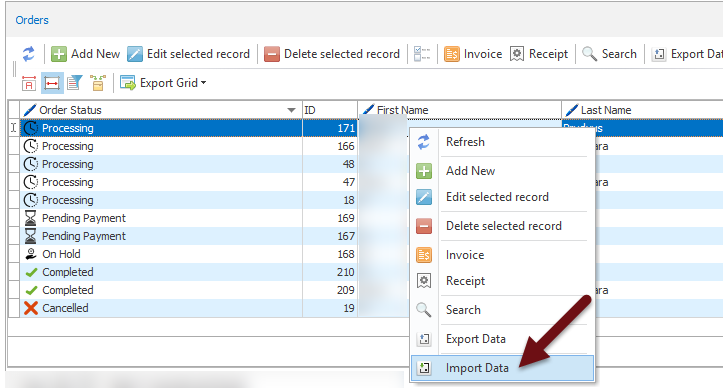Open the Export Grid dropdown

tap(163, 83)
